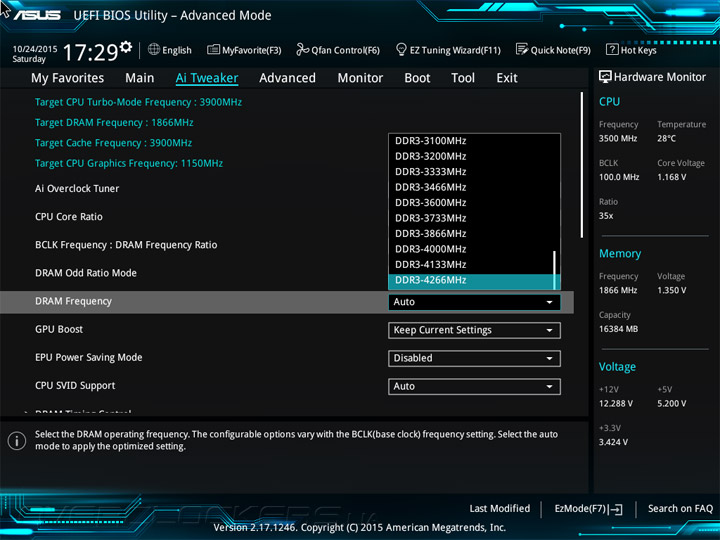Open the Advanced tab

[x=287, y=78]
